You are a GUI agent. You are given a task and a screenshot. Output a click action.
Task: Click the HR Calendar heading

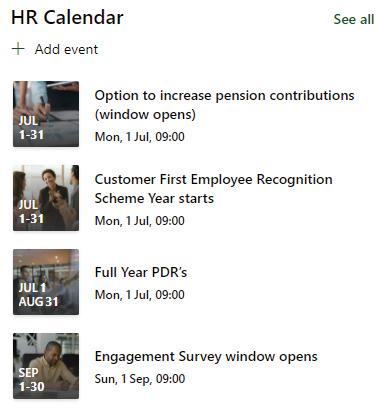[67, 17]
